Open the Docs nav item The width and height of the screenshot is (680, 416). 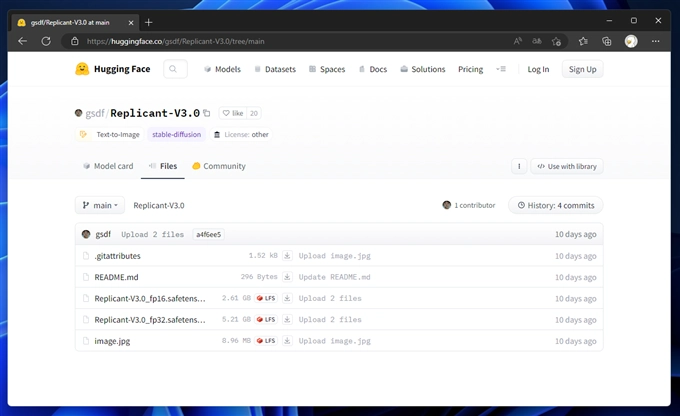[373, 69]
